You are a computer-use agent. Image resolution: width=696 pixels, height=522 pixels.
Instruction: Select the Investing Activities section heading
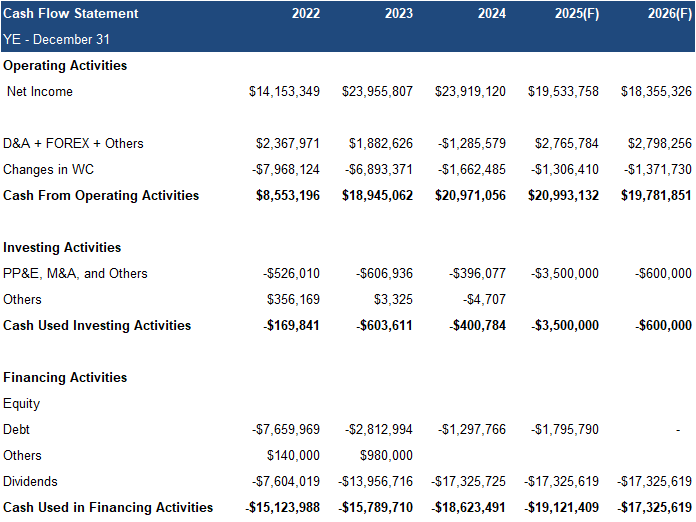point(62,248)
